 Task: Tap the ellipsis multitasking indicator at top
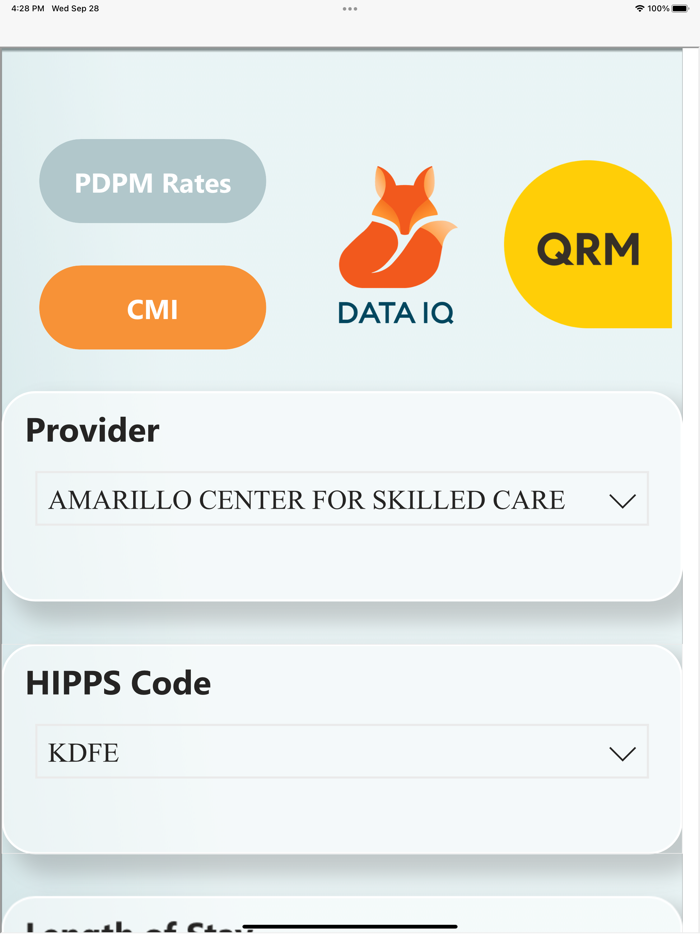tap(350, 8)
